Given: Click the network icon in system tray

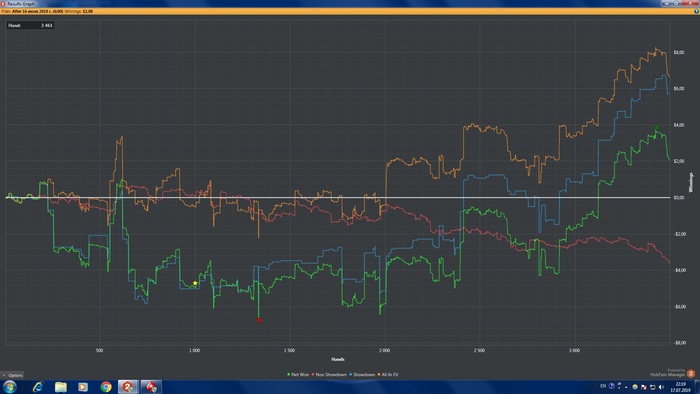Looking at the screenshot, I should 652,387.
